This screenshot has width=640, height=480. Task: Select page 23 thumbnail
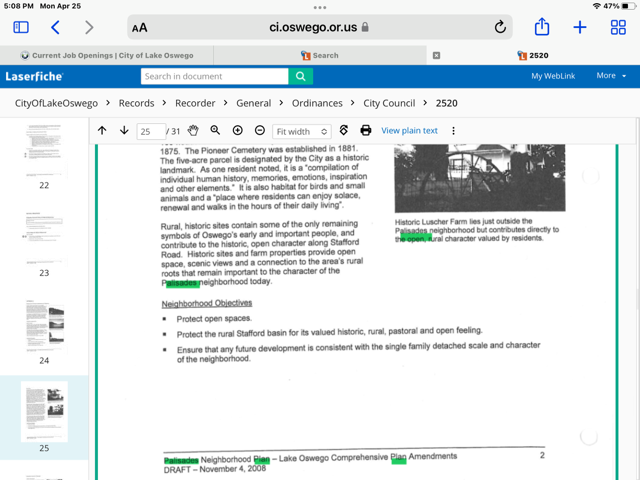click(44, 240)
